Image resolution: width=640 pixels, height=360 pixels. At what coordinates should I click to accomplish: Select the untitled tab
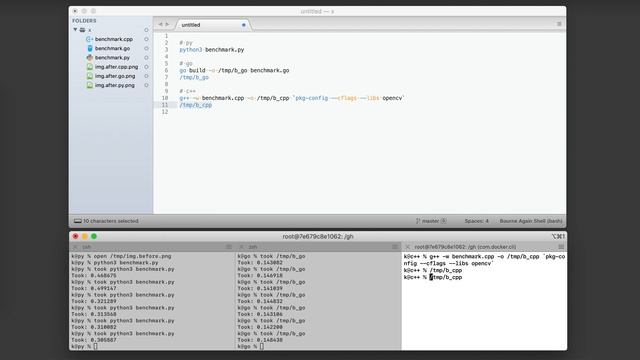tap(213, 25)
